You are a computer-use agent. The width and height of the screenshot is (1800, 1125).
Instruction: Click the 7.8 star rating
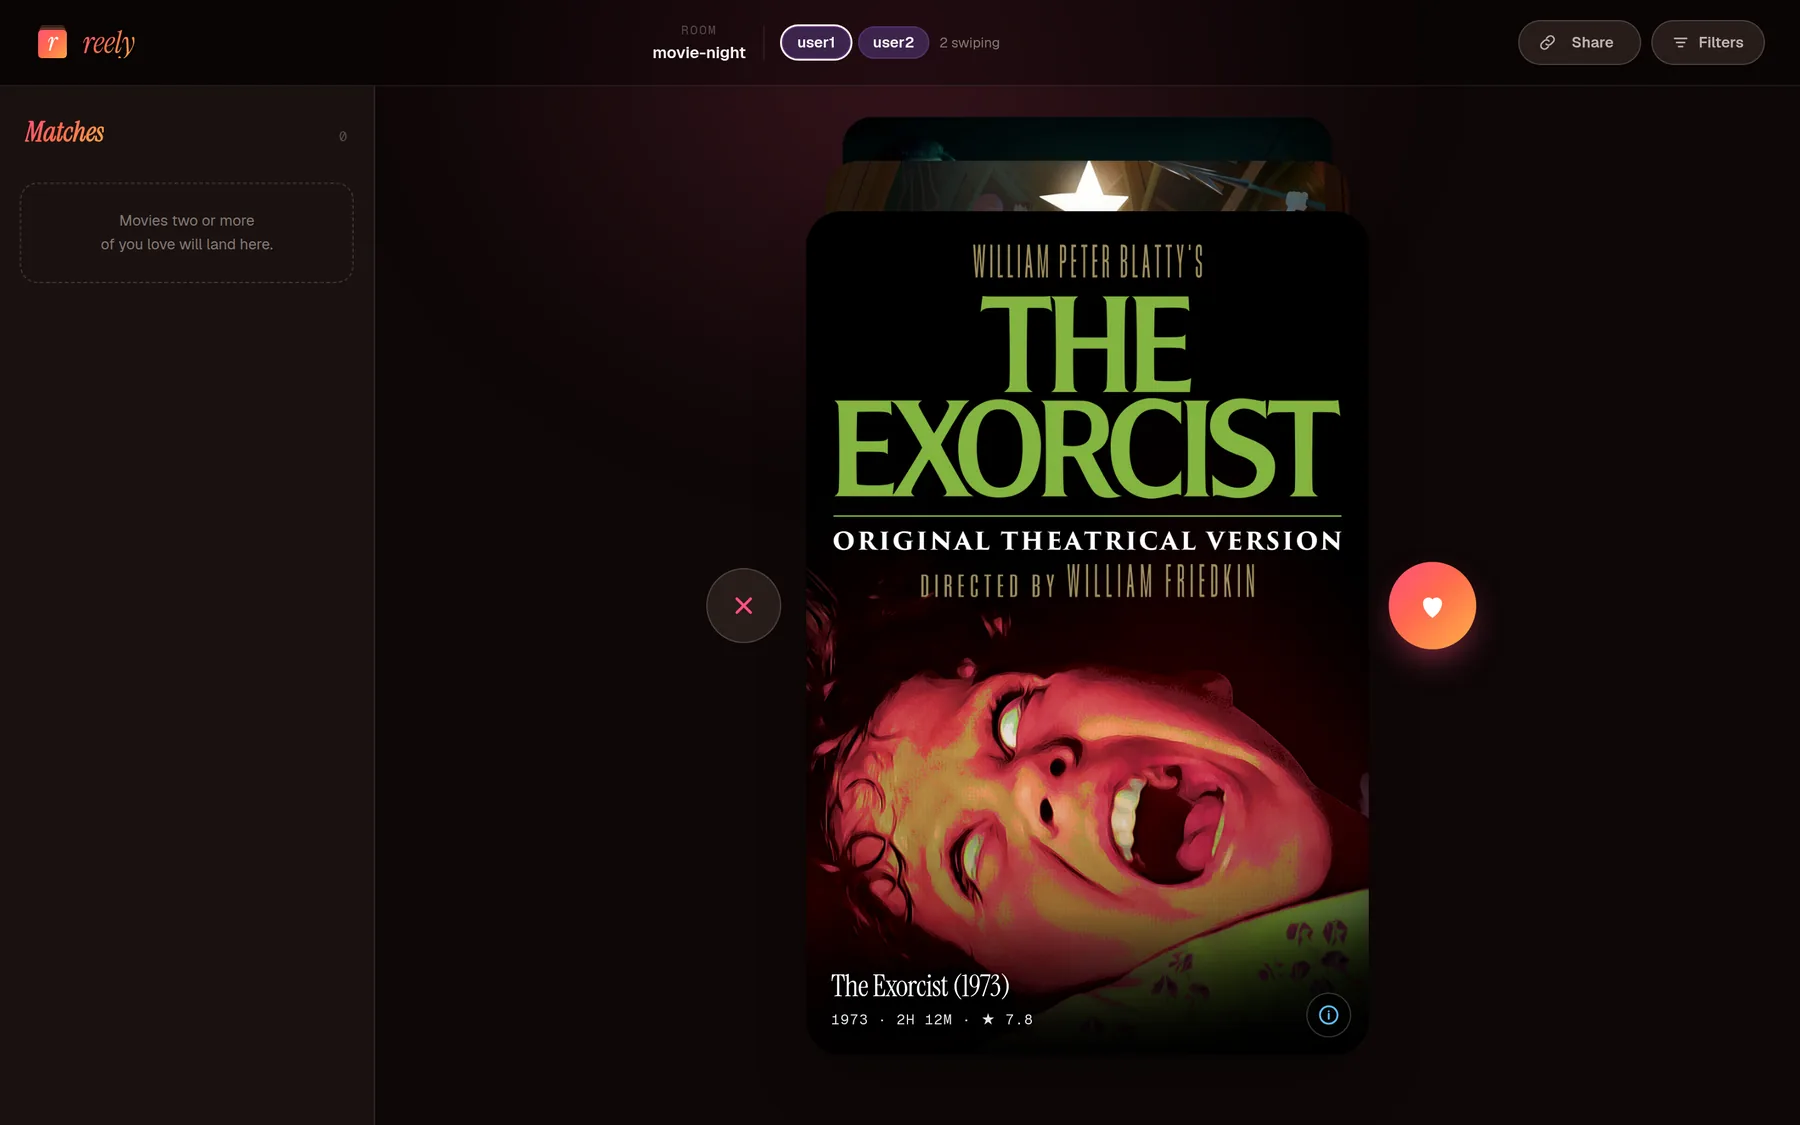tap(1007, 1019)
